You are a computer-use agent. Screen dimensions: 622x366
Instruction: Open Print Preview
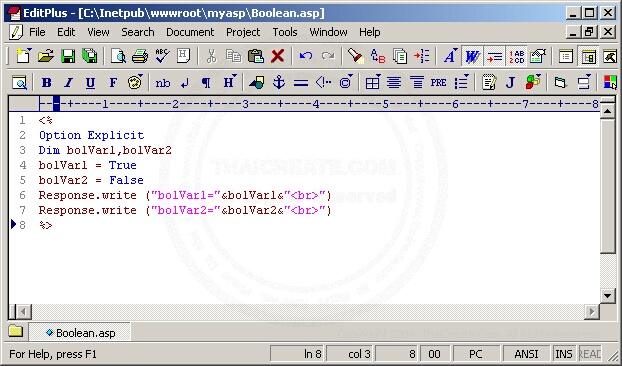(x=118, y=56)
